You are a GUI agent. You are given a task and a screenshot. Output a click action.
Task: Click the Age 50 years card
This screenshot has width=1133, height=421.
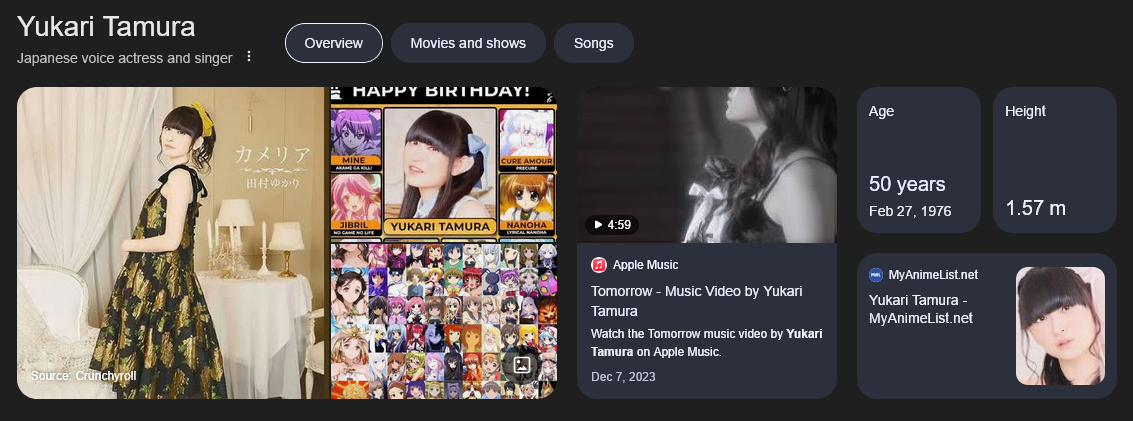coord(918,160)
